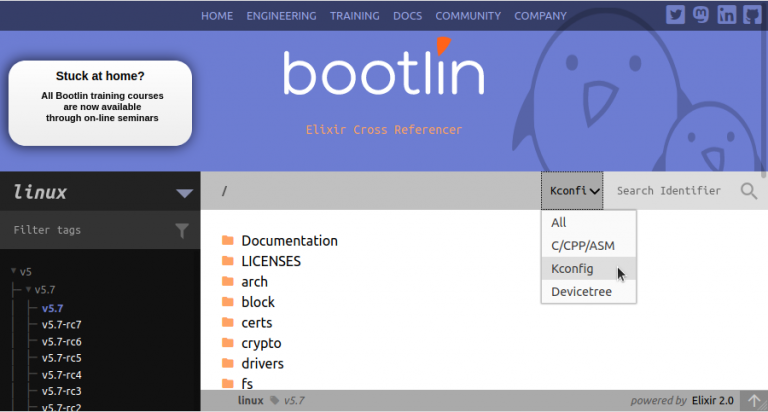Click the certs folder icon
Image resolution: width=768 pixels, height=412 pixels.
click(x=228, y=322)
